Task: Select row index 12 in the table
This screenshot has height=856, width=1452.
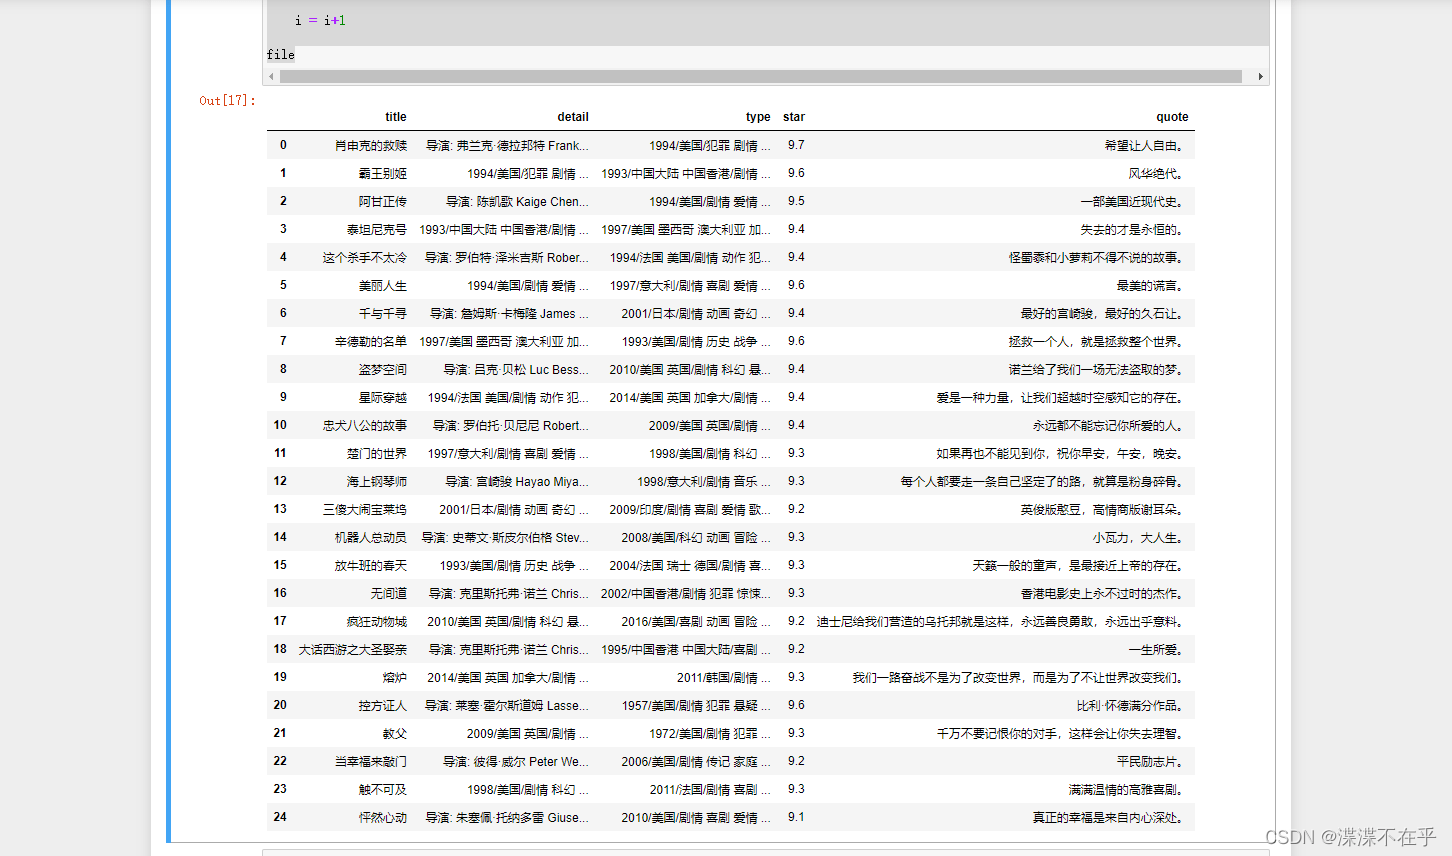Action: (x=280, y=481)
